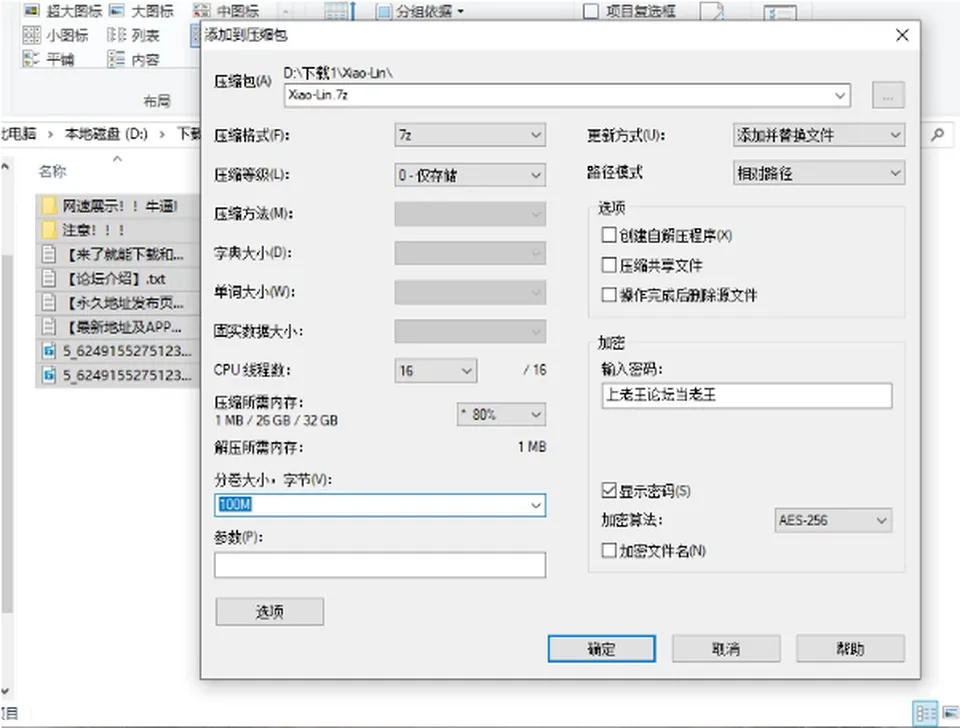Tick 操作完成后删除源文件 checkbox

coord(609,295)
